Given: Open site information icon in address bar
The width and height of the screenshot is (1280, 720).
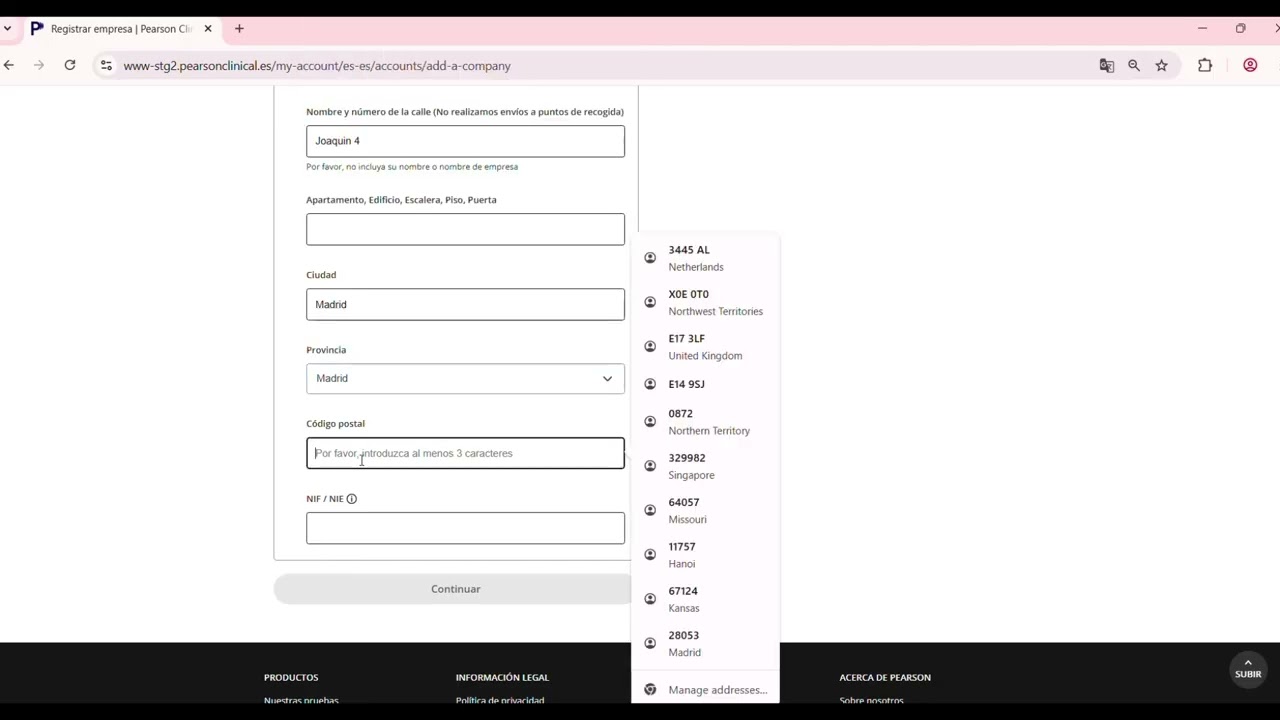Looking at the screenshot, I should 106,65.
